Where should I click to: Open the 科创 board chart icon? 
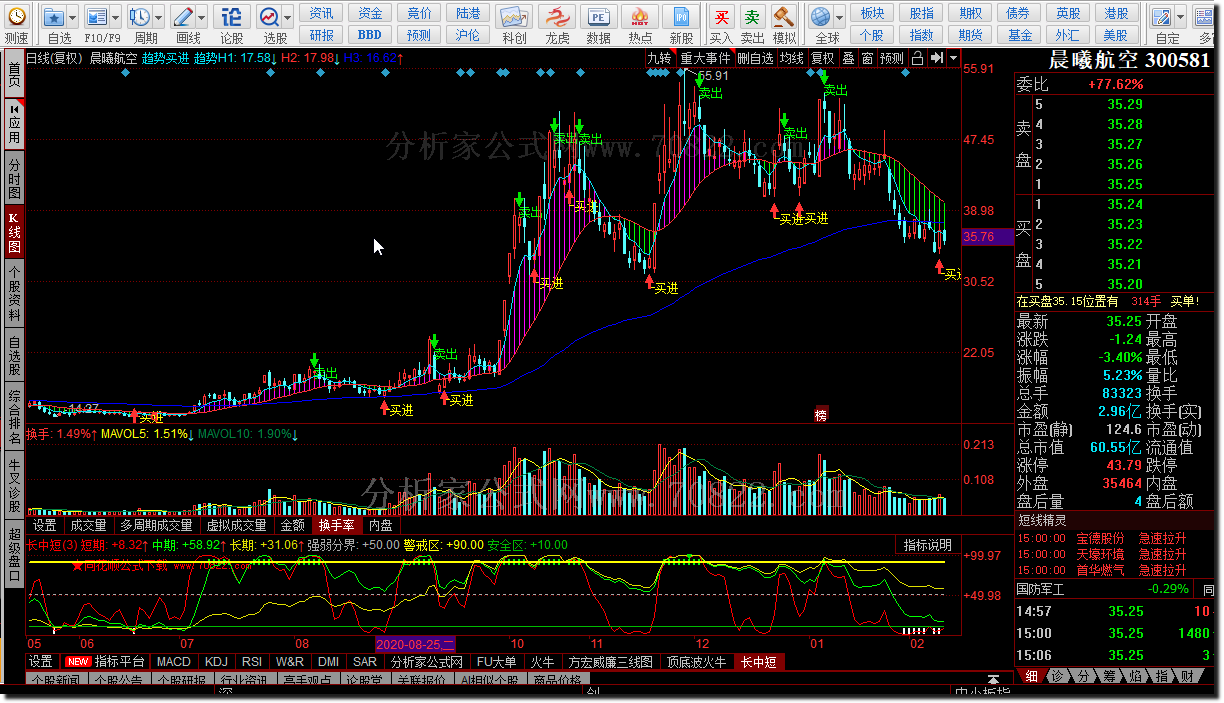514,18
